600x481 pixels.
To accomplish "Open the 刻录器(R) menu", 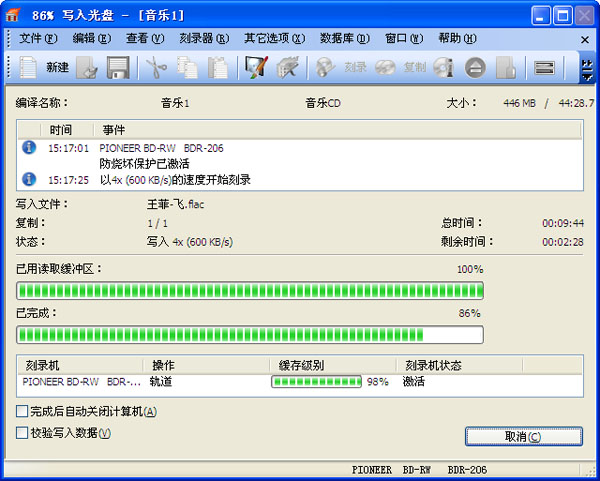I will [204, 38].
